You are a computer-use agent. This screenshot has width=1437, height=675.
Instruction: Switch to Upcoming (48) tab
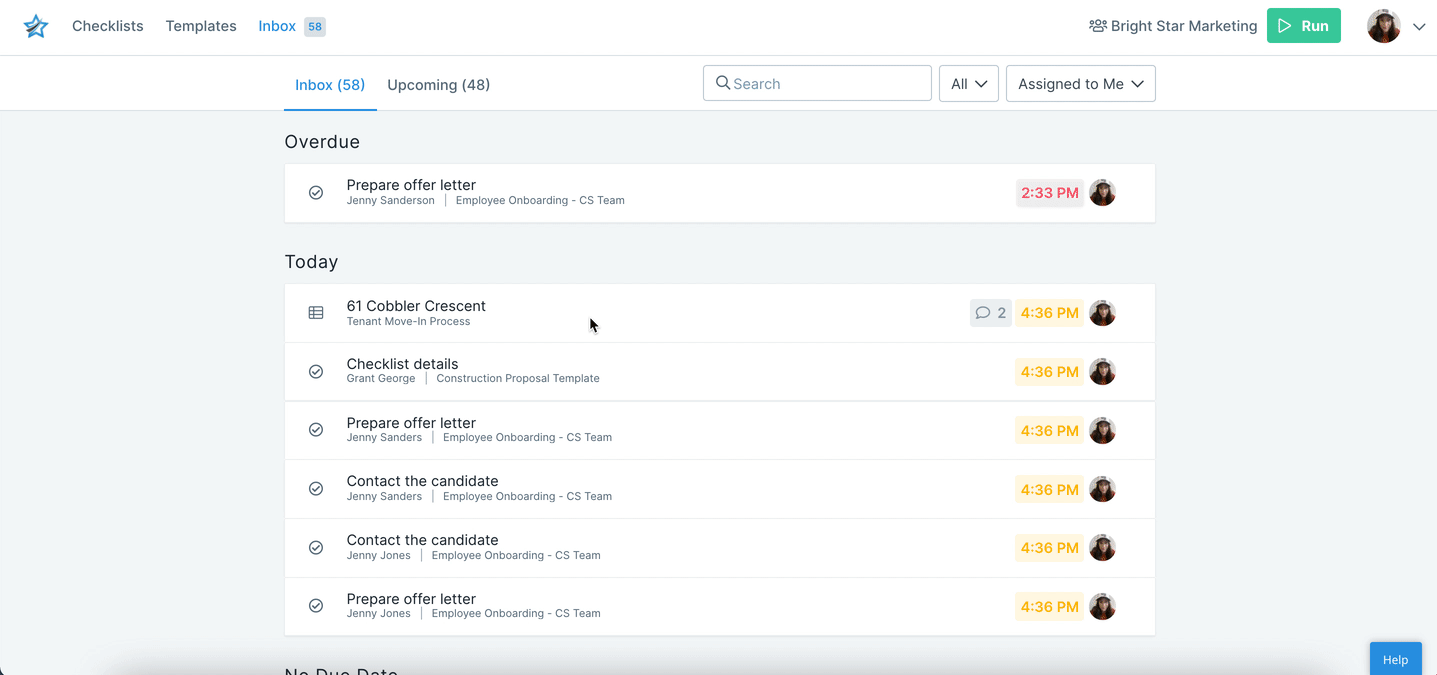439,85
